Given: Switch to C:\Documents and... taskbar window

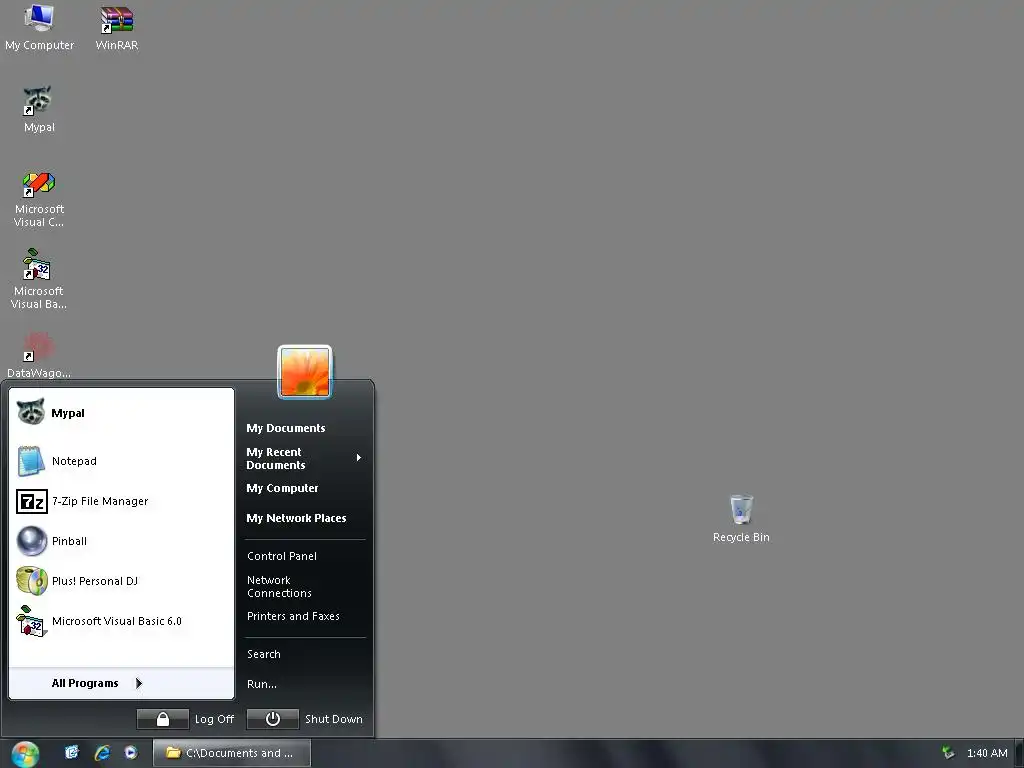Looking at the screenshot, I should 232,753.
